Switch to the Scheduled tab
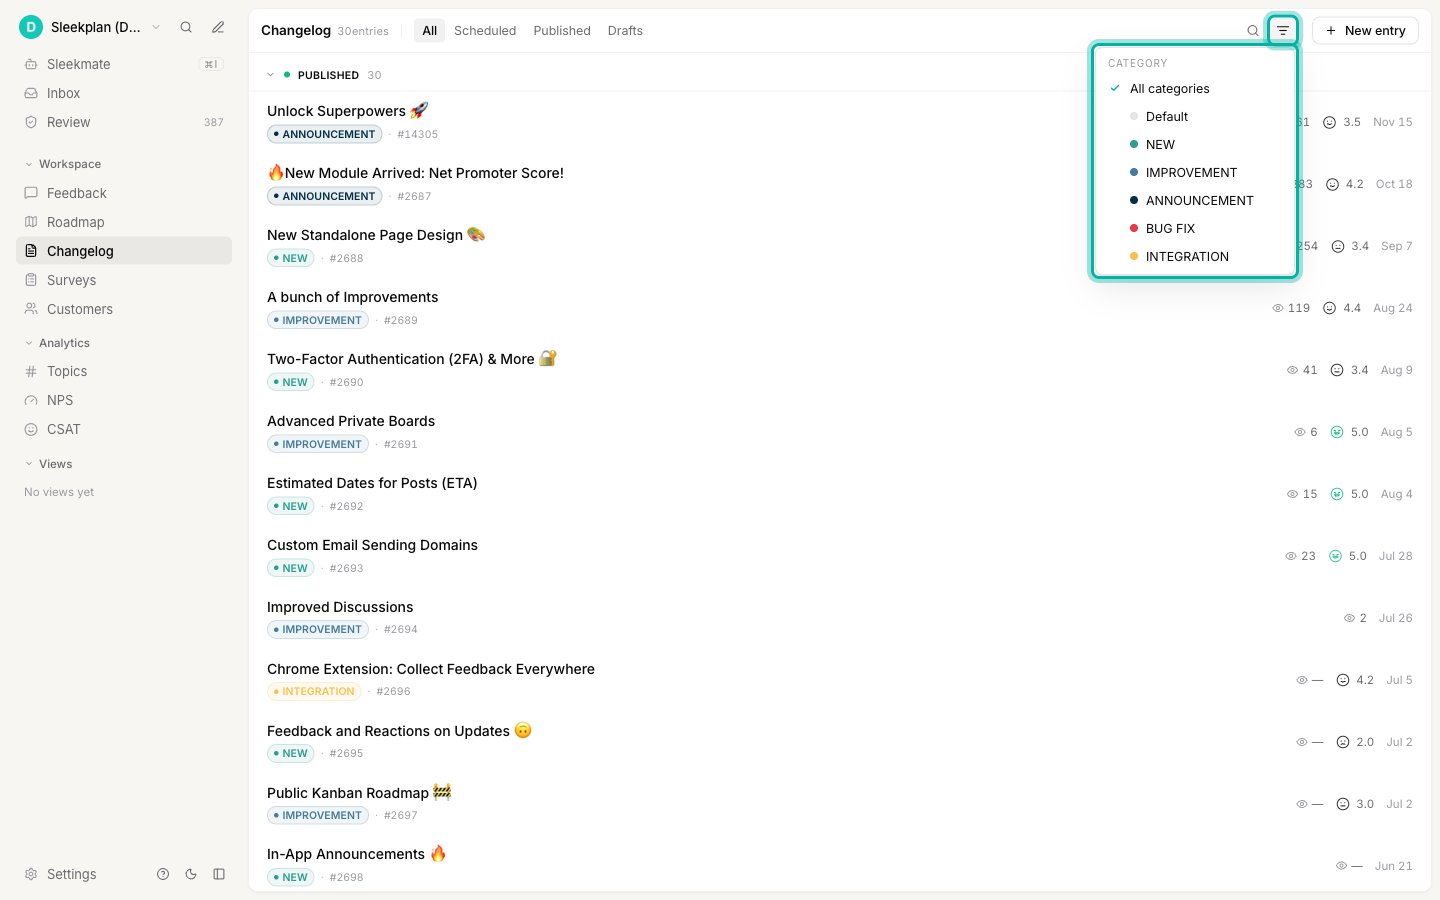The height and width of the screenshot is (900, 1440). 485,31
